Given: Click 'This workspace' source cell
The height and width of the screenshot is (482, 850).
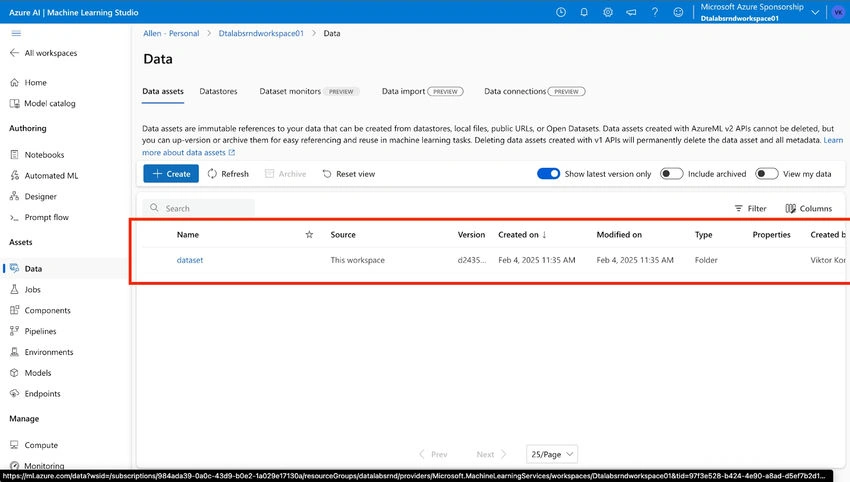Looking at the screenshot, I should [357, 260].
